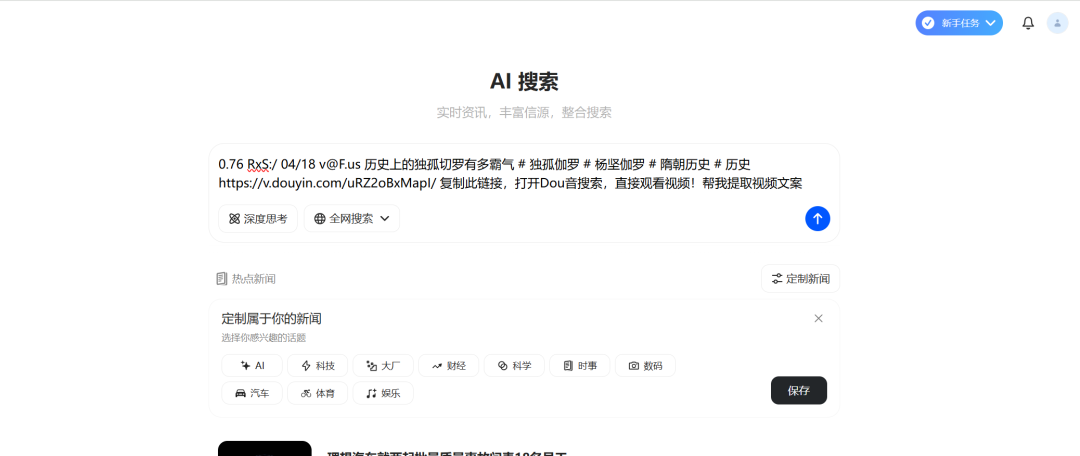Open the news article thumbnail
Screen dimensions: 1080x456
[264, 448]
